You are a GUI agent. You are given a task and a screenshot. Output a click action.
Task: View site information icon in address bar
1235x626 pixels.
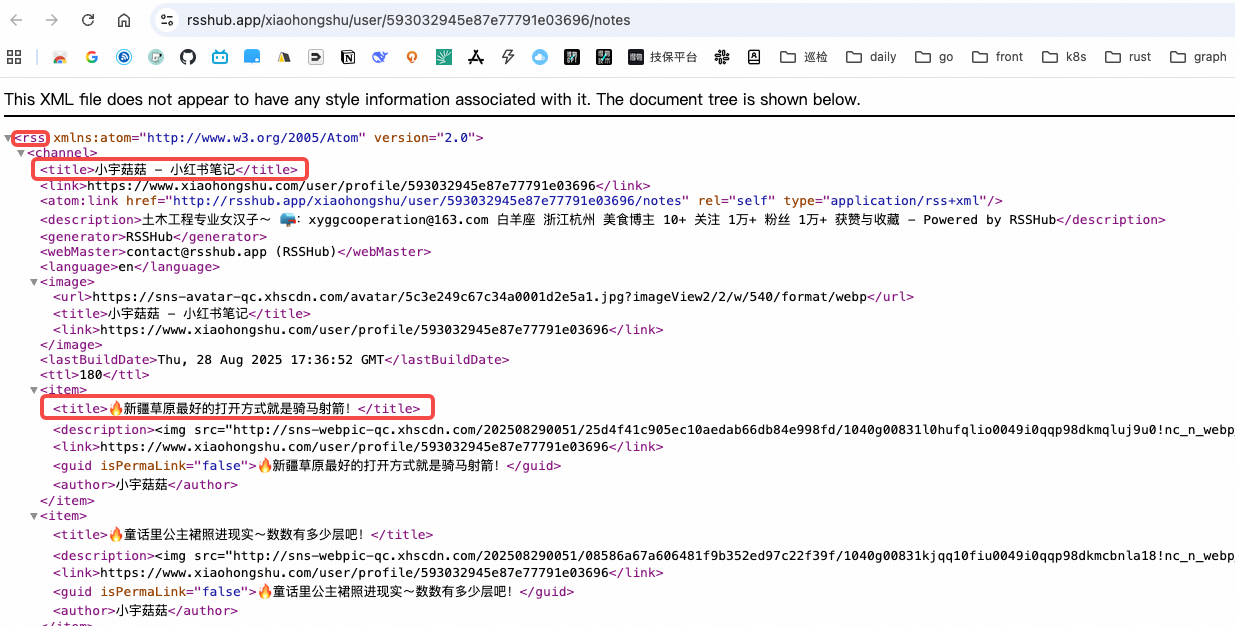point(167,20)
